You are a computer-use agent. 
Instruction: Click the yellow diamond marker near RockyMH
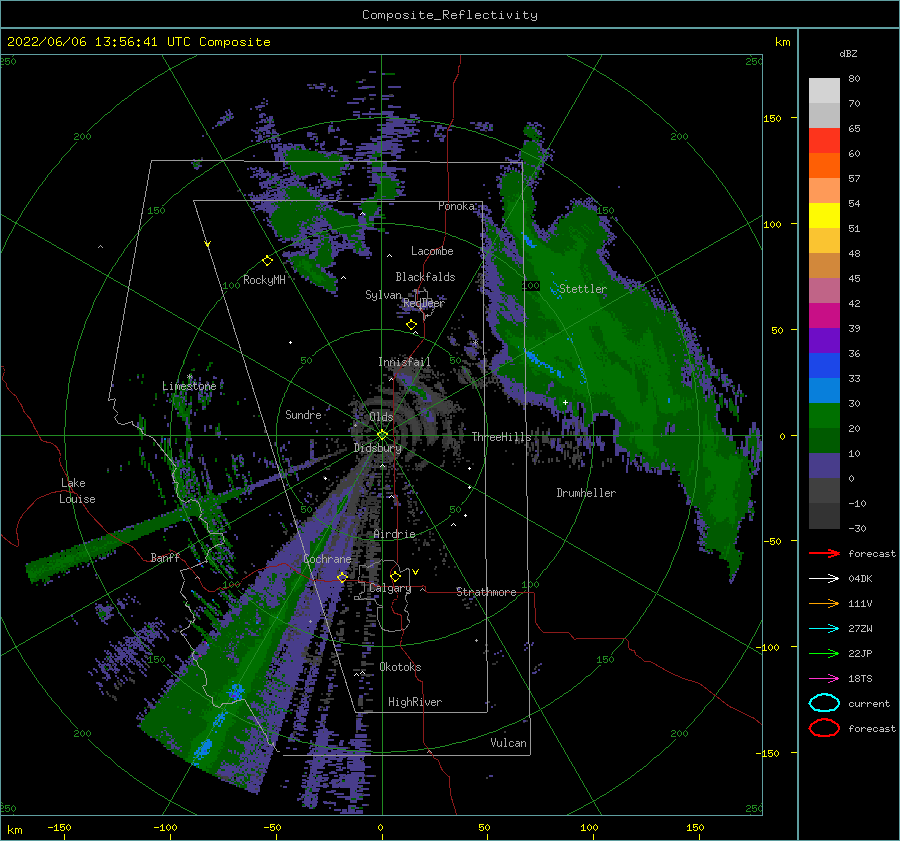click(267, 261)
